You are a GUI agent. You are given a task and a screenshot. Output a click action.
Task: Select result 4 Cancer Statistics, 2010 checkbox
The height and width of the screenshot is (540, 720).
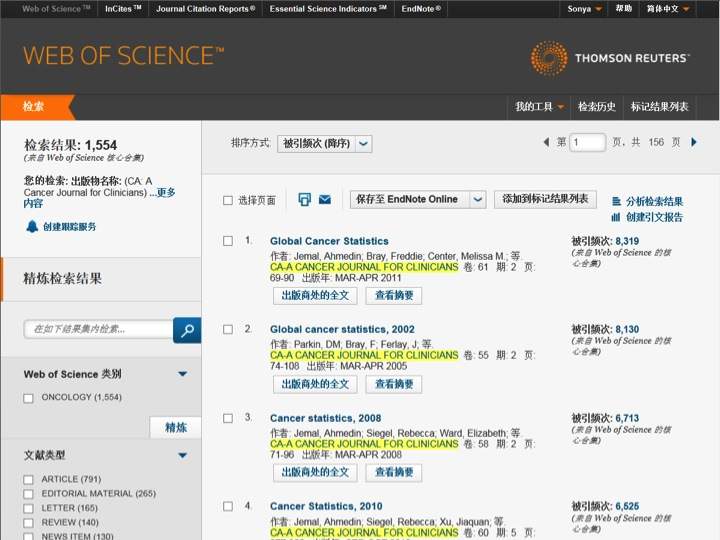point(228,506)
